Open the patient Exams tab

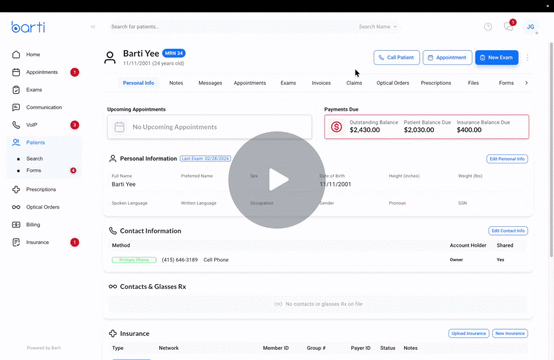tap(288, 83)
